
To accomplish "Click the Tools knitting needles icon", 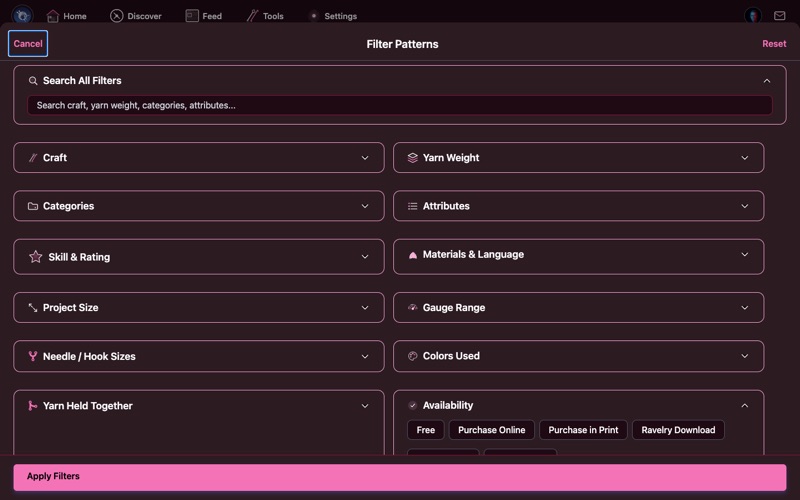I will pos(253,16).
